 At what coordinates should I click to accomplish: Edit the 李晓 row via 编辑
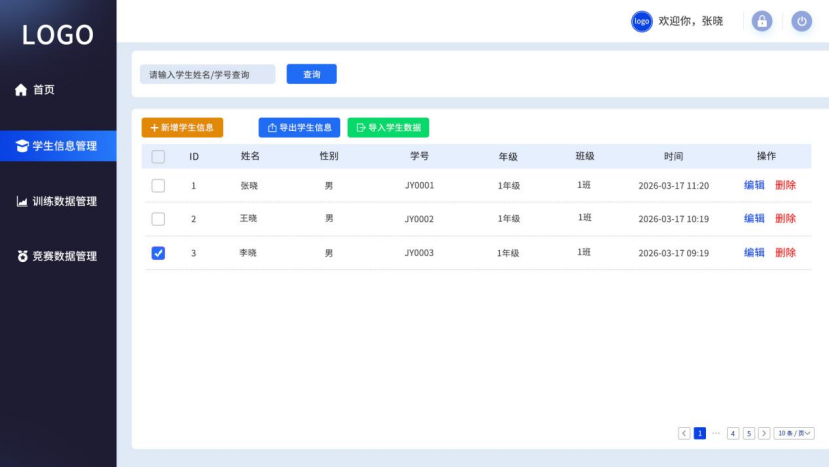click(x=754, y=253)
